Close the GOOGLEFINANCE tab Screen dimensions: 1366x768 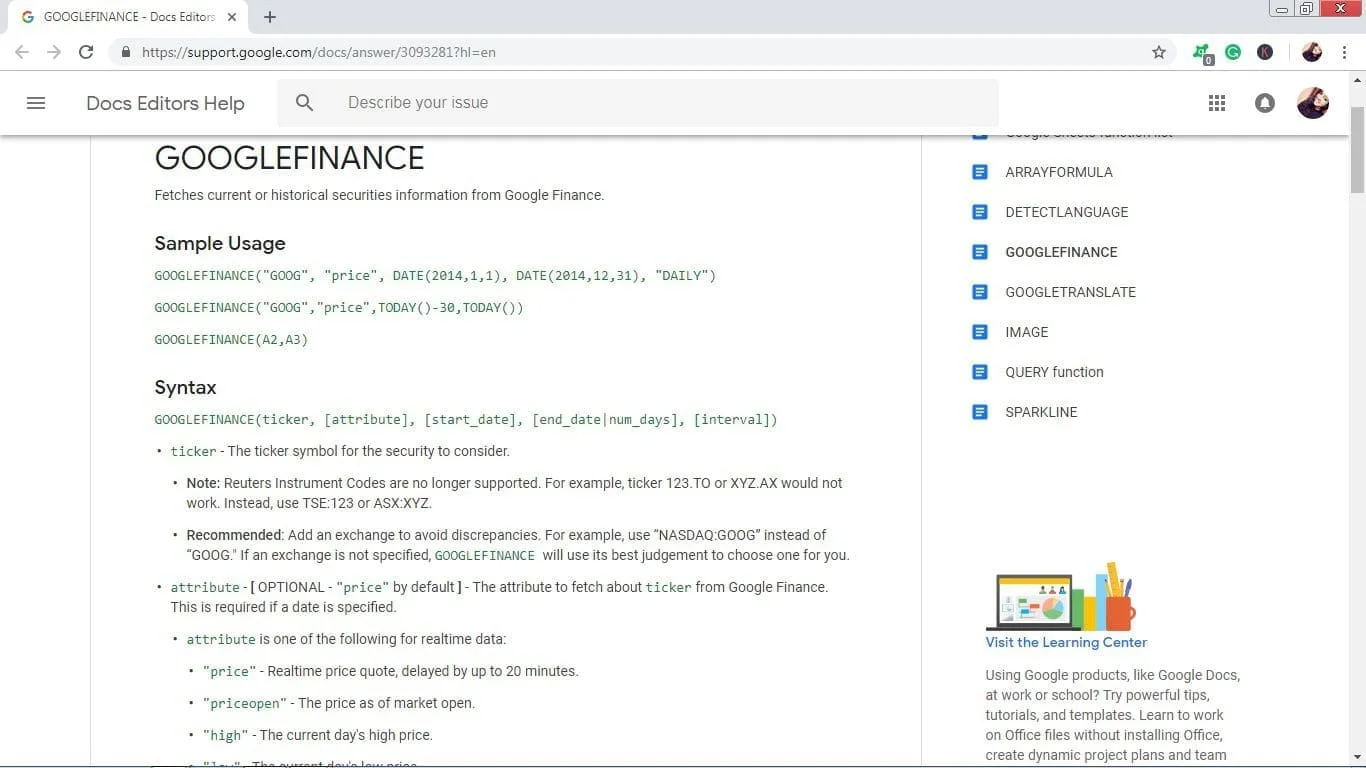point(233,17)
